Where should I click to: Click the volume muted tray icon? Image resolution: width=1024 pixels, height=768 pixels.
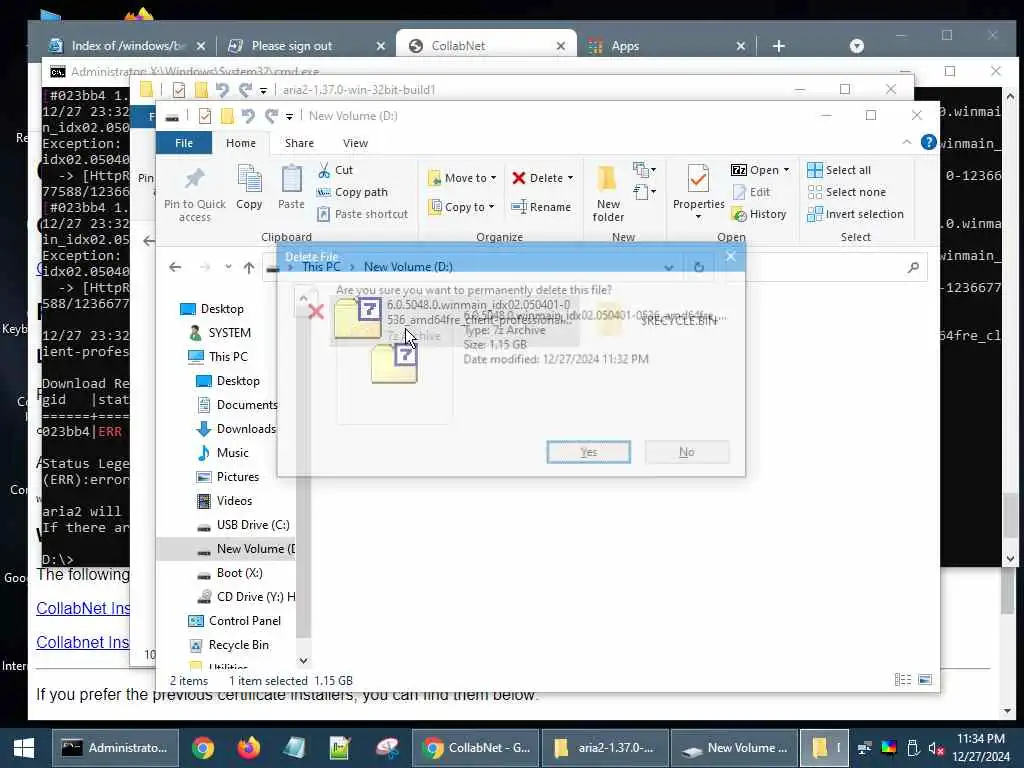[x=936, y=748]
